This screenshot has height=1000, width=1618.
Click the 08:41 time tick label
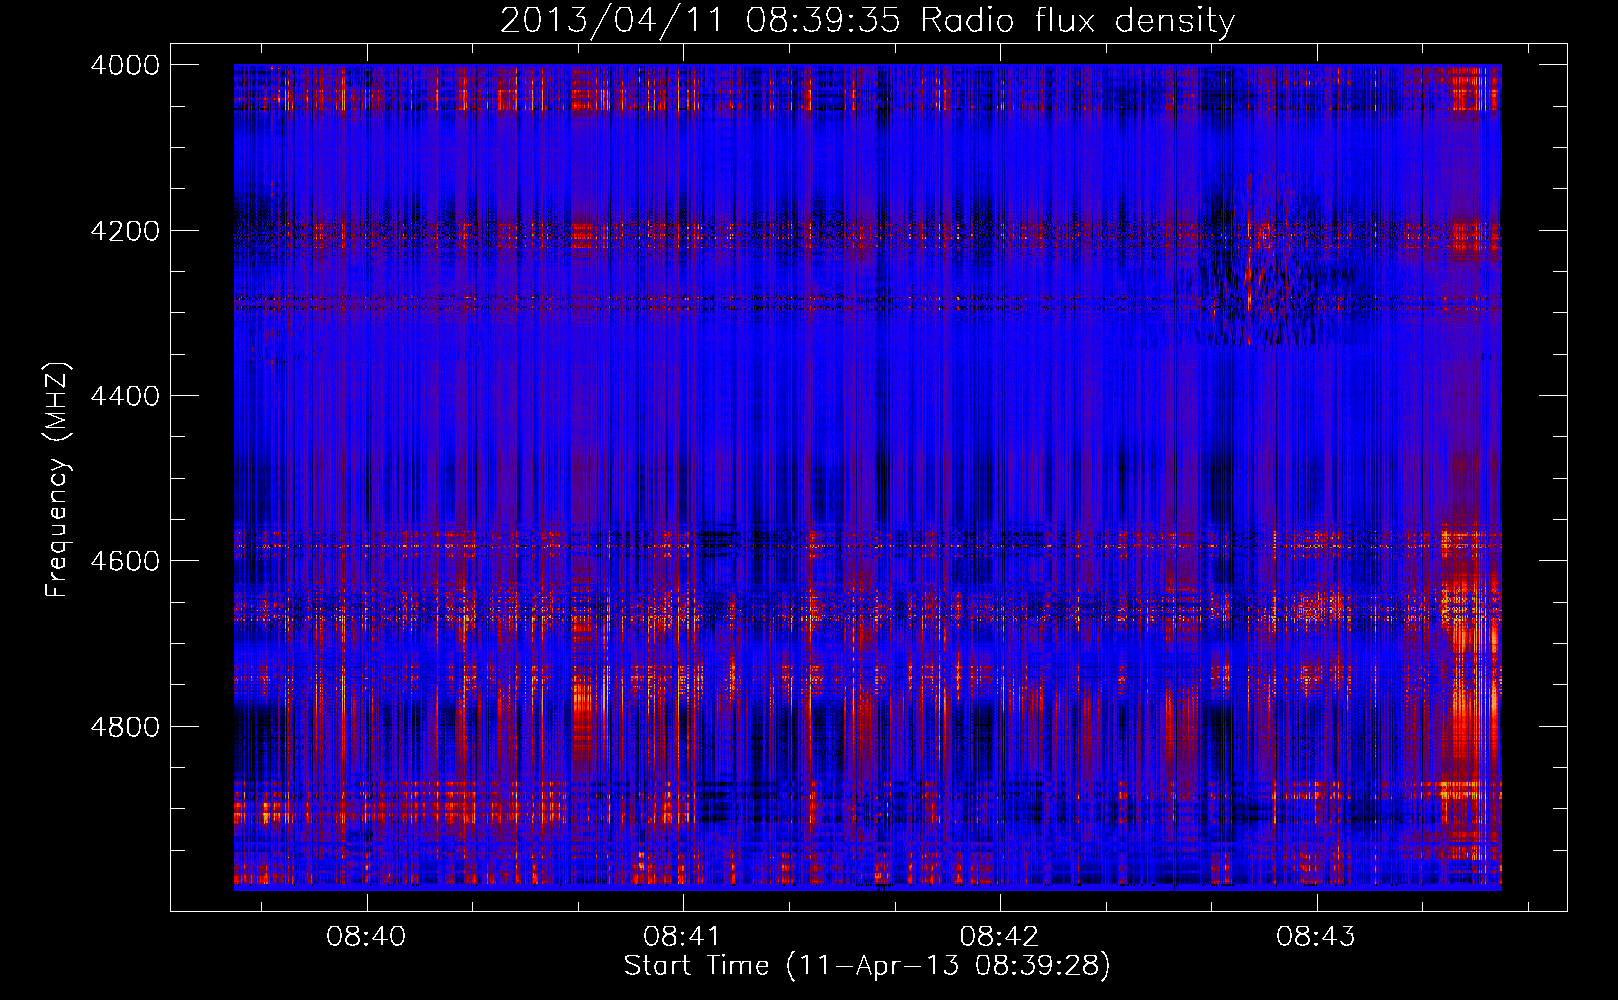coord(683,937)
